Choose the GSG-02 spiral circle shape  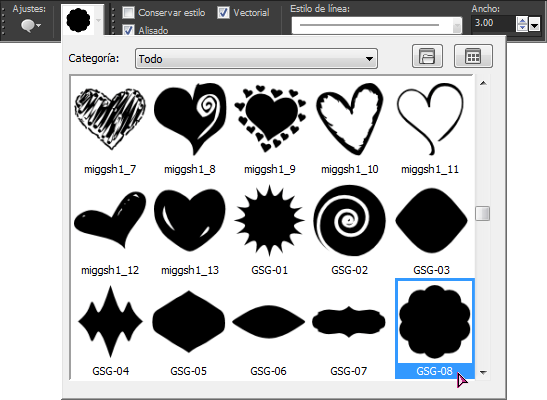click(x=349, y=221)
